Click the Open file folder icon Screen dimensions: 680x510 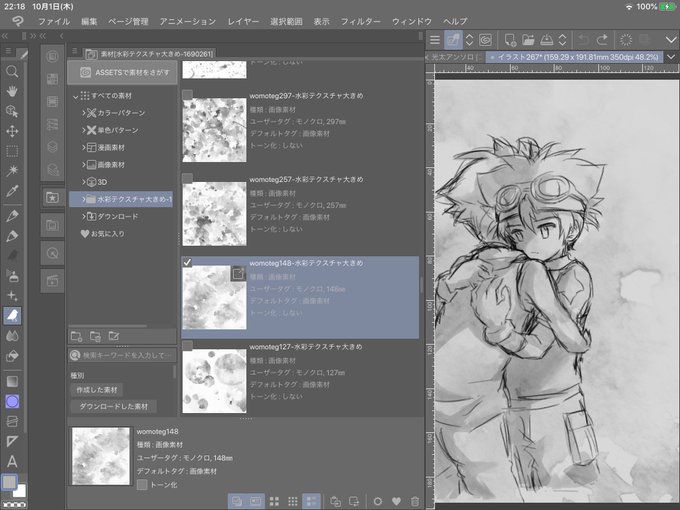tap(528, 40)
